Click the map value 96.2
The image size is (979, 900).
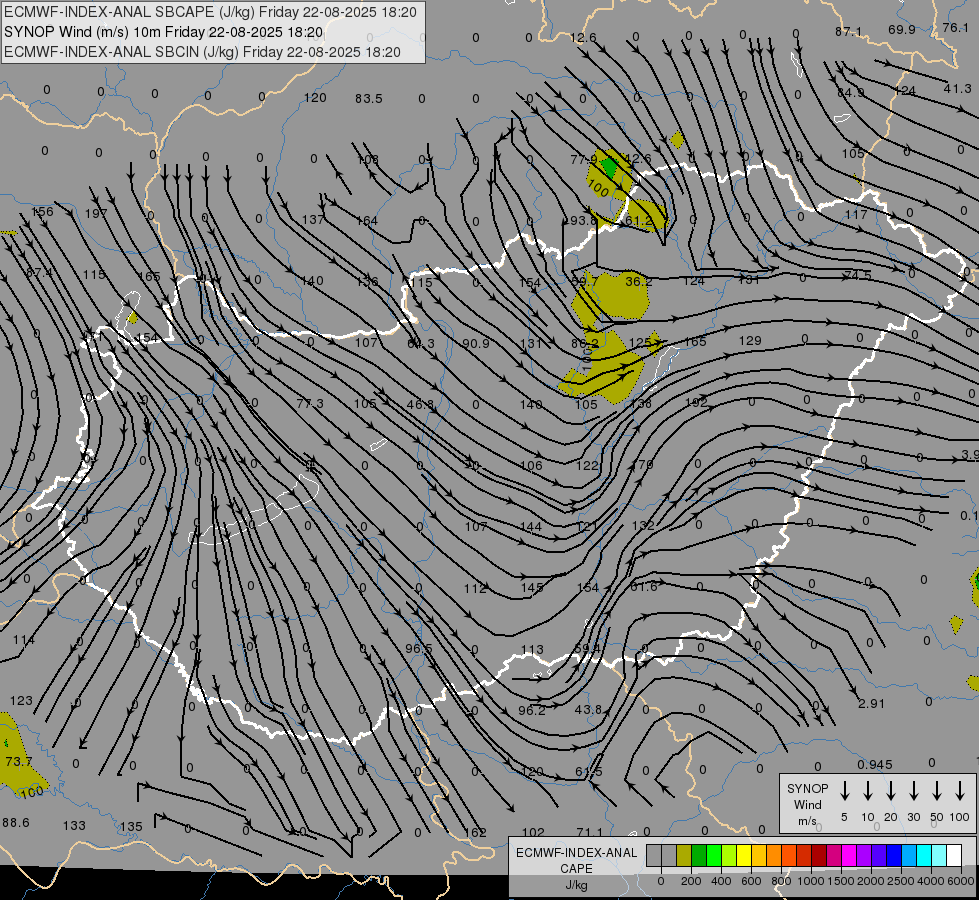[x=532, y=711]
